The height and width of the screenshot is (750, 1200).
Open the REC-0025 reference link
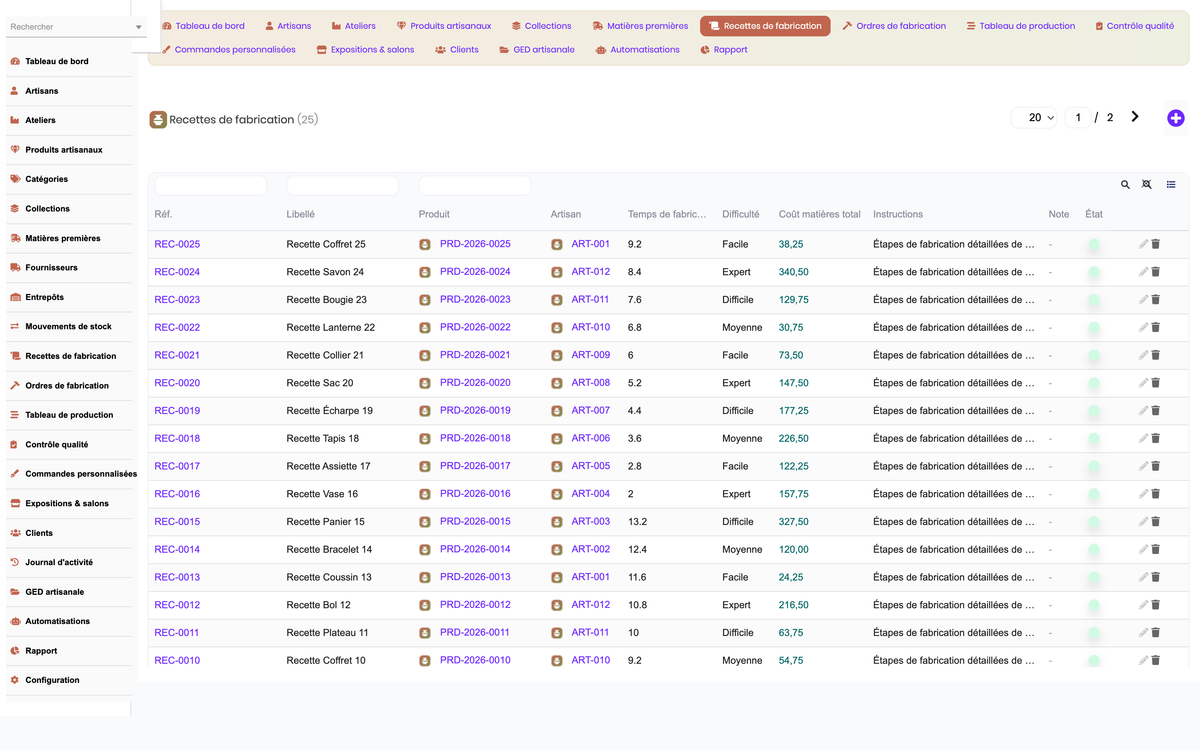point(177,244)
